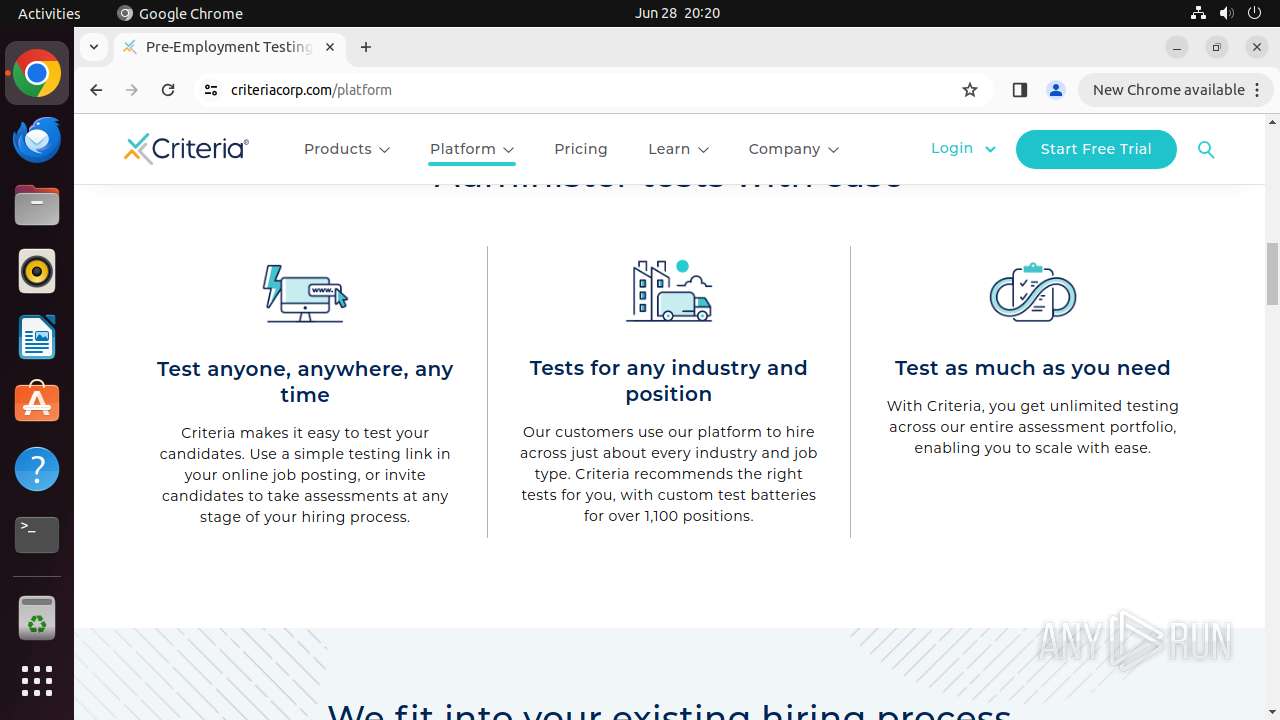This screenshot has height=720, width=1280.
Task: Open the Pricing page
Action: tap(581, 149)
